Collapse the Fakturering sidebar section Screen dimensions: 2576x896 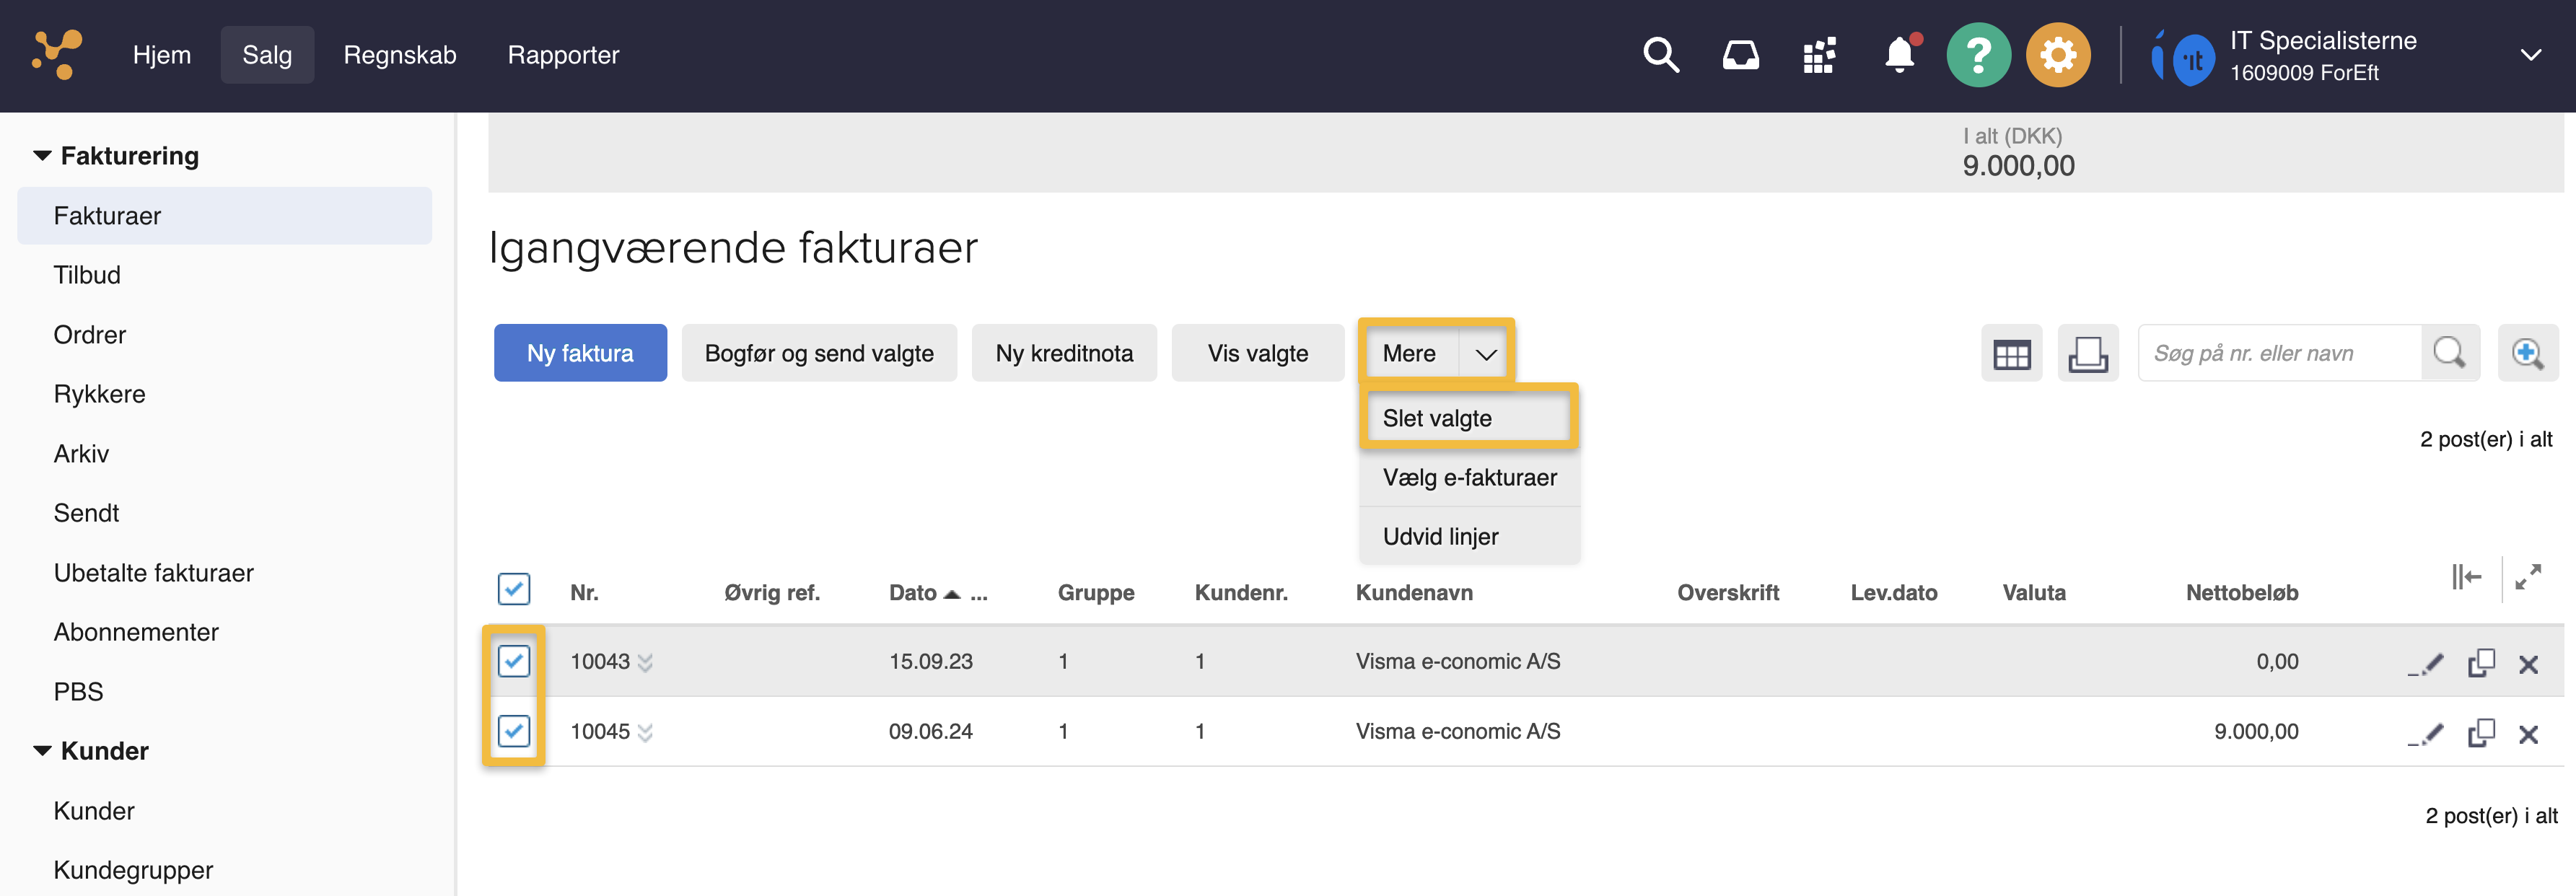pyautogui.click(x=42, y=156)
